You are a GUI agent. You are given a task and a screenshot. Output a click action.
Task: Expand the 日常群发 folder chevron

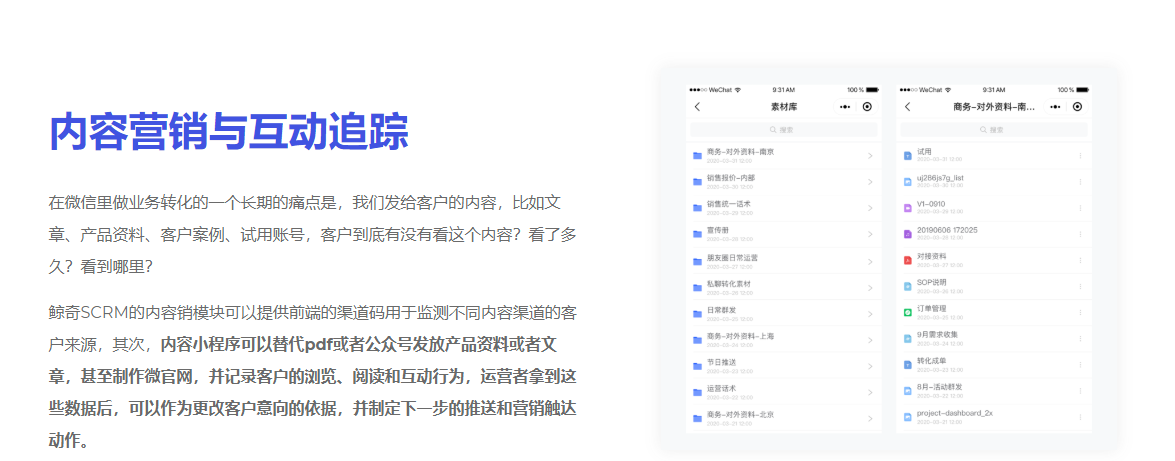[870, 314]
